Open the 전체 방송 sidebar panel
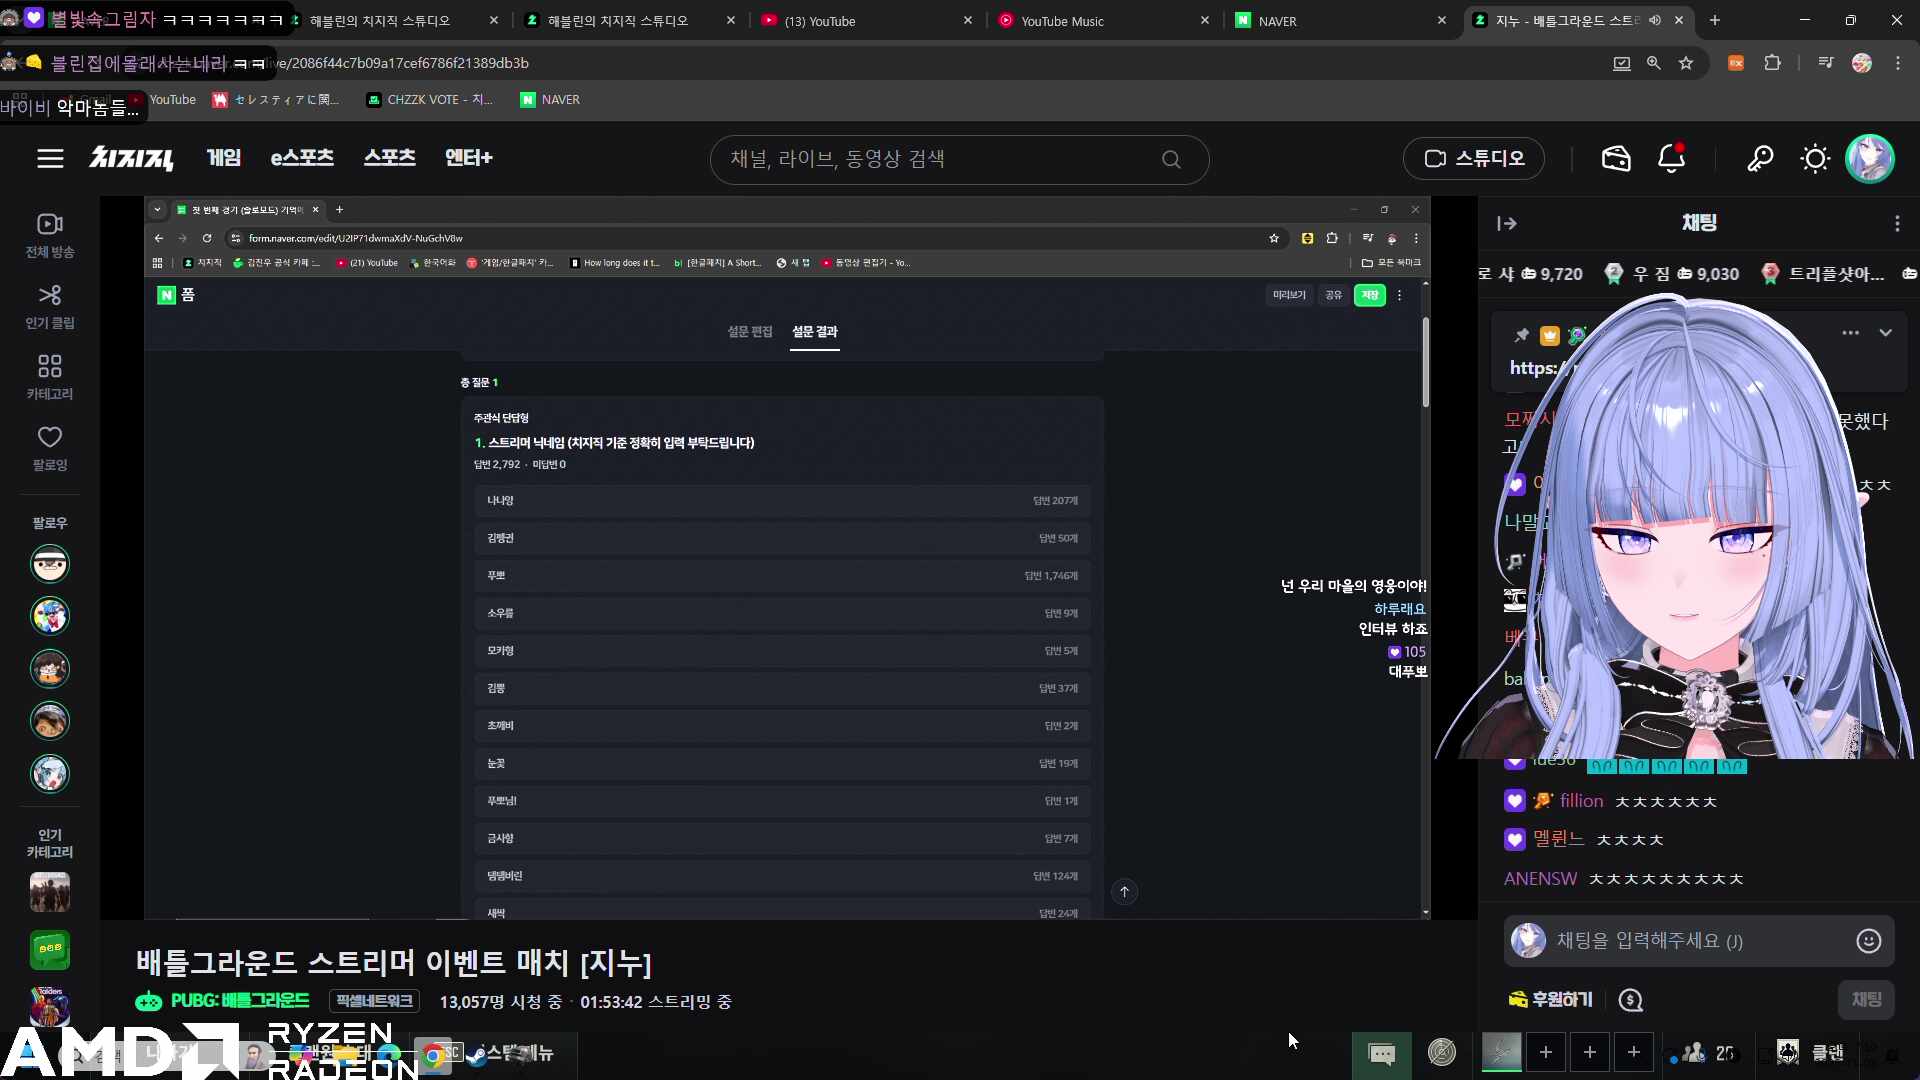Screen dimensions: 1920x1080 click(x=49, y=234)
